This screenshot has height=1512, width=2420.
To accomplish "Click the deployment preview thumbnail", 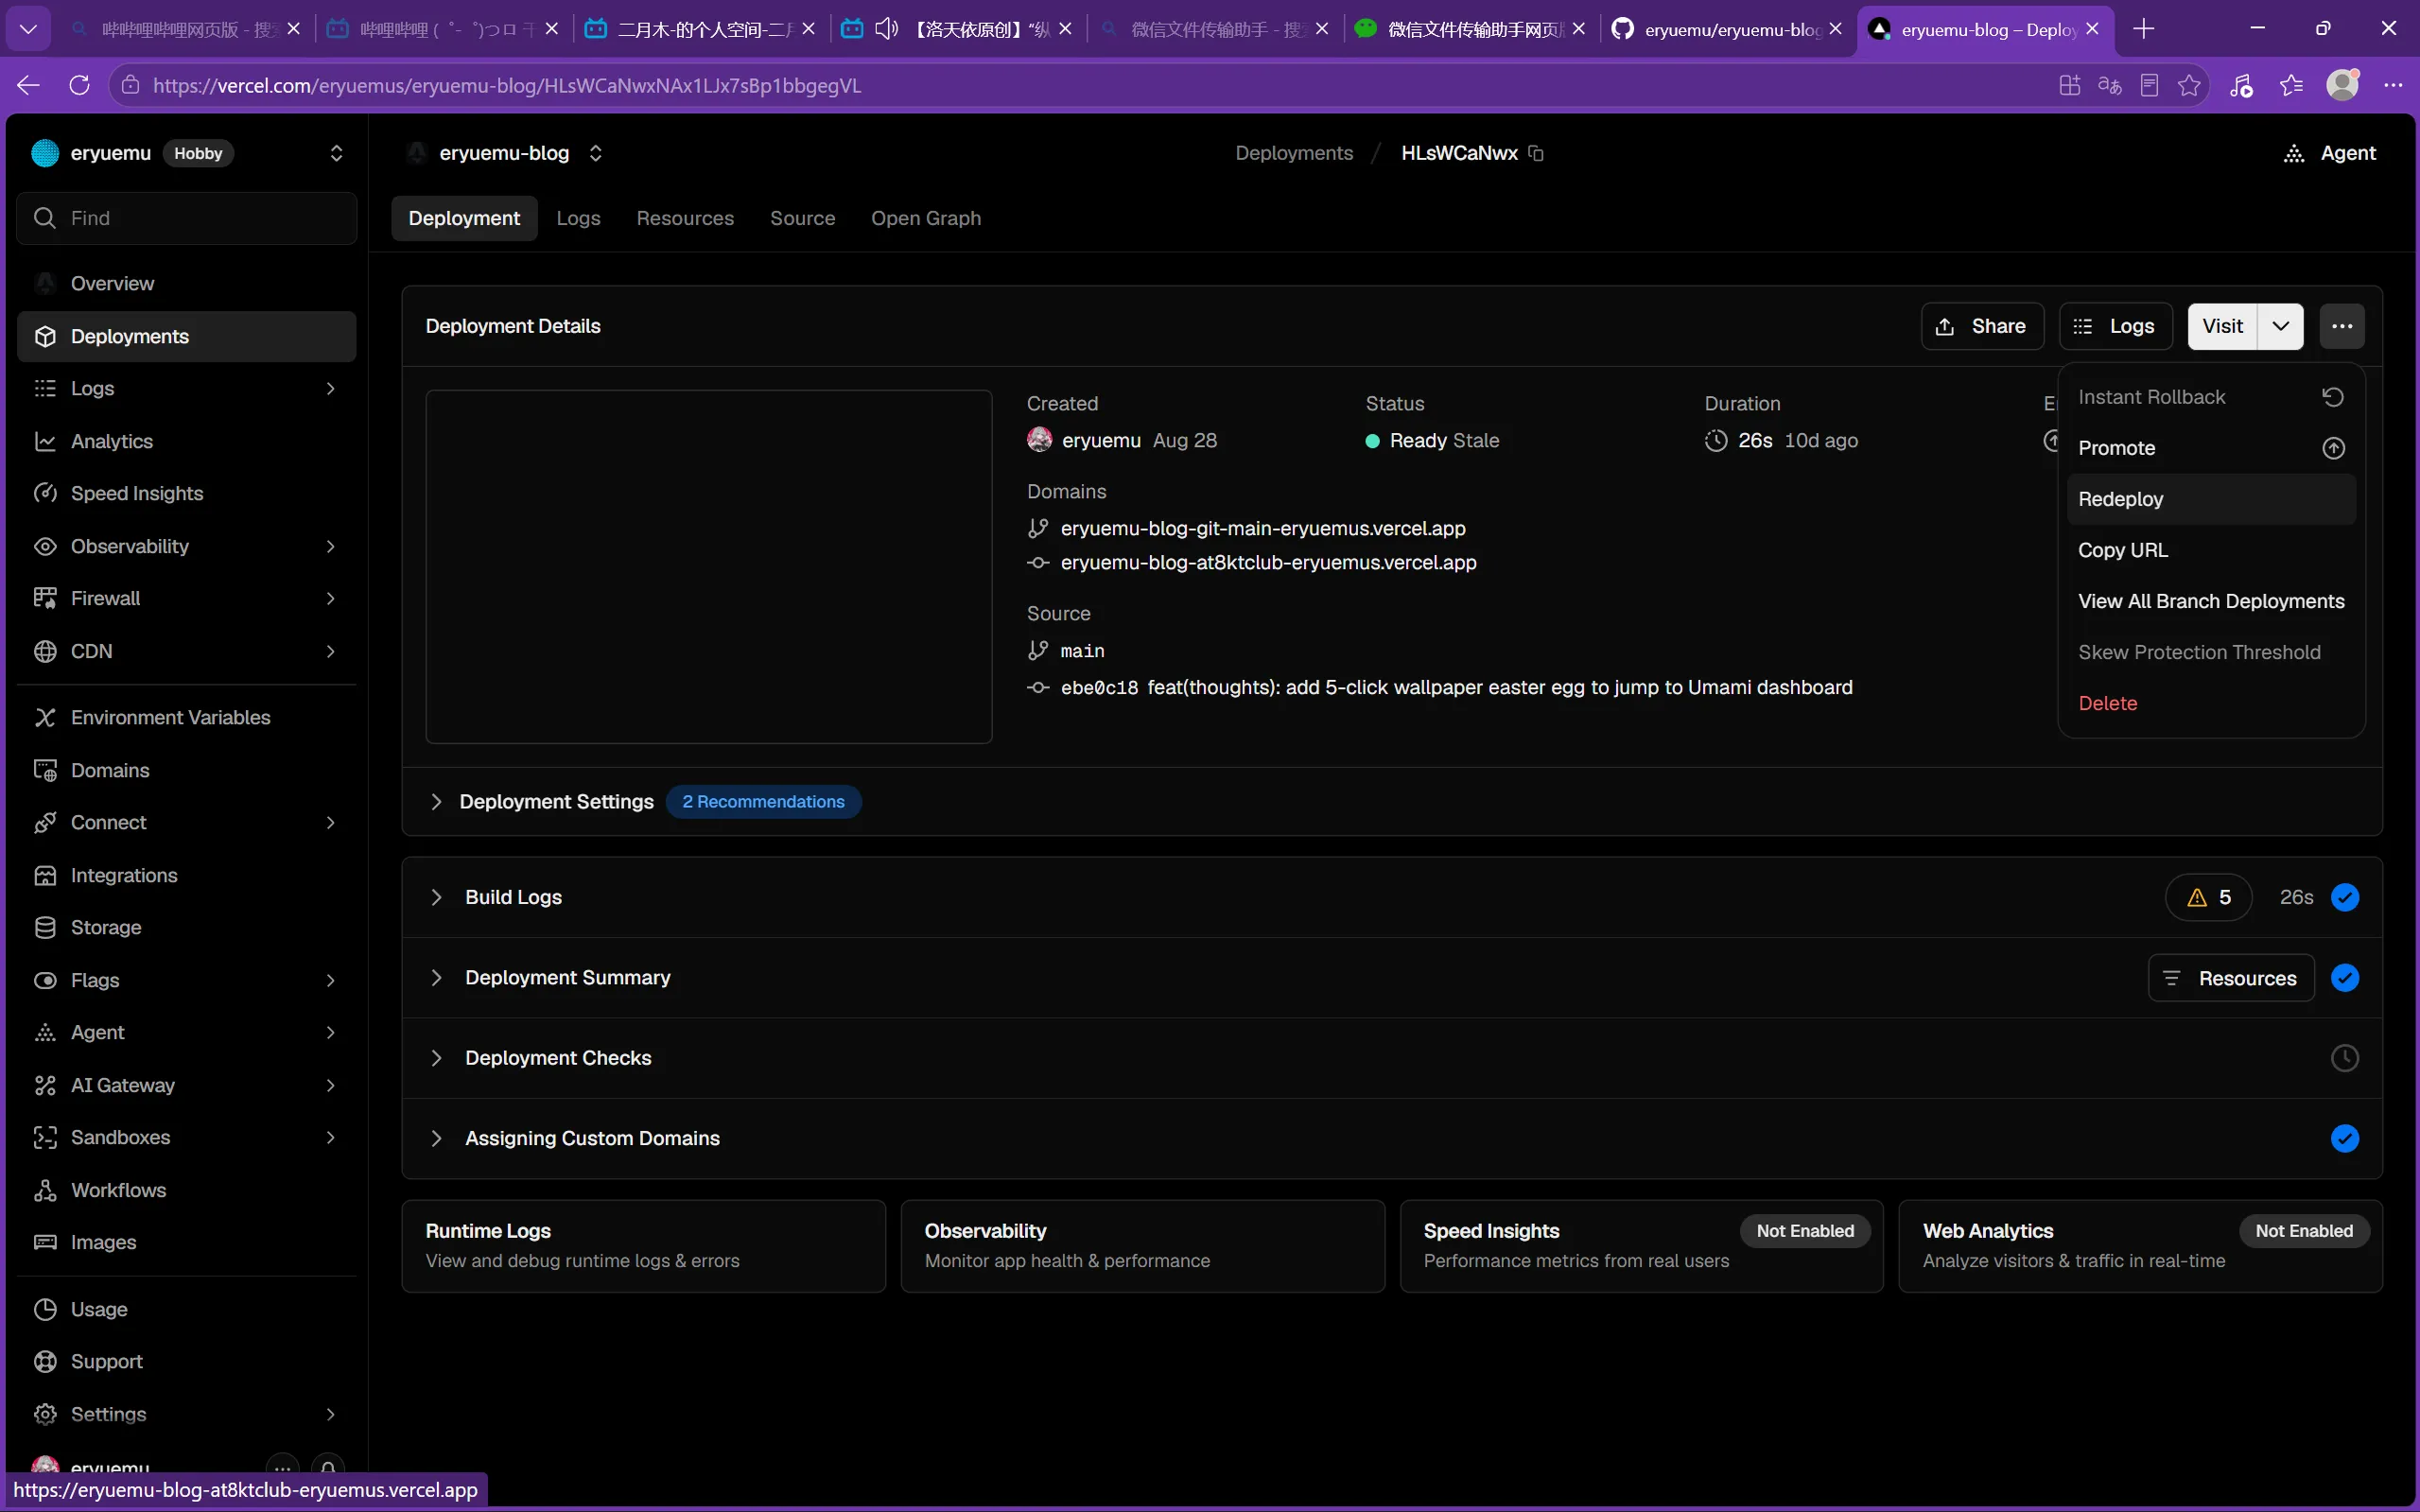I will point(708,566).
